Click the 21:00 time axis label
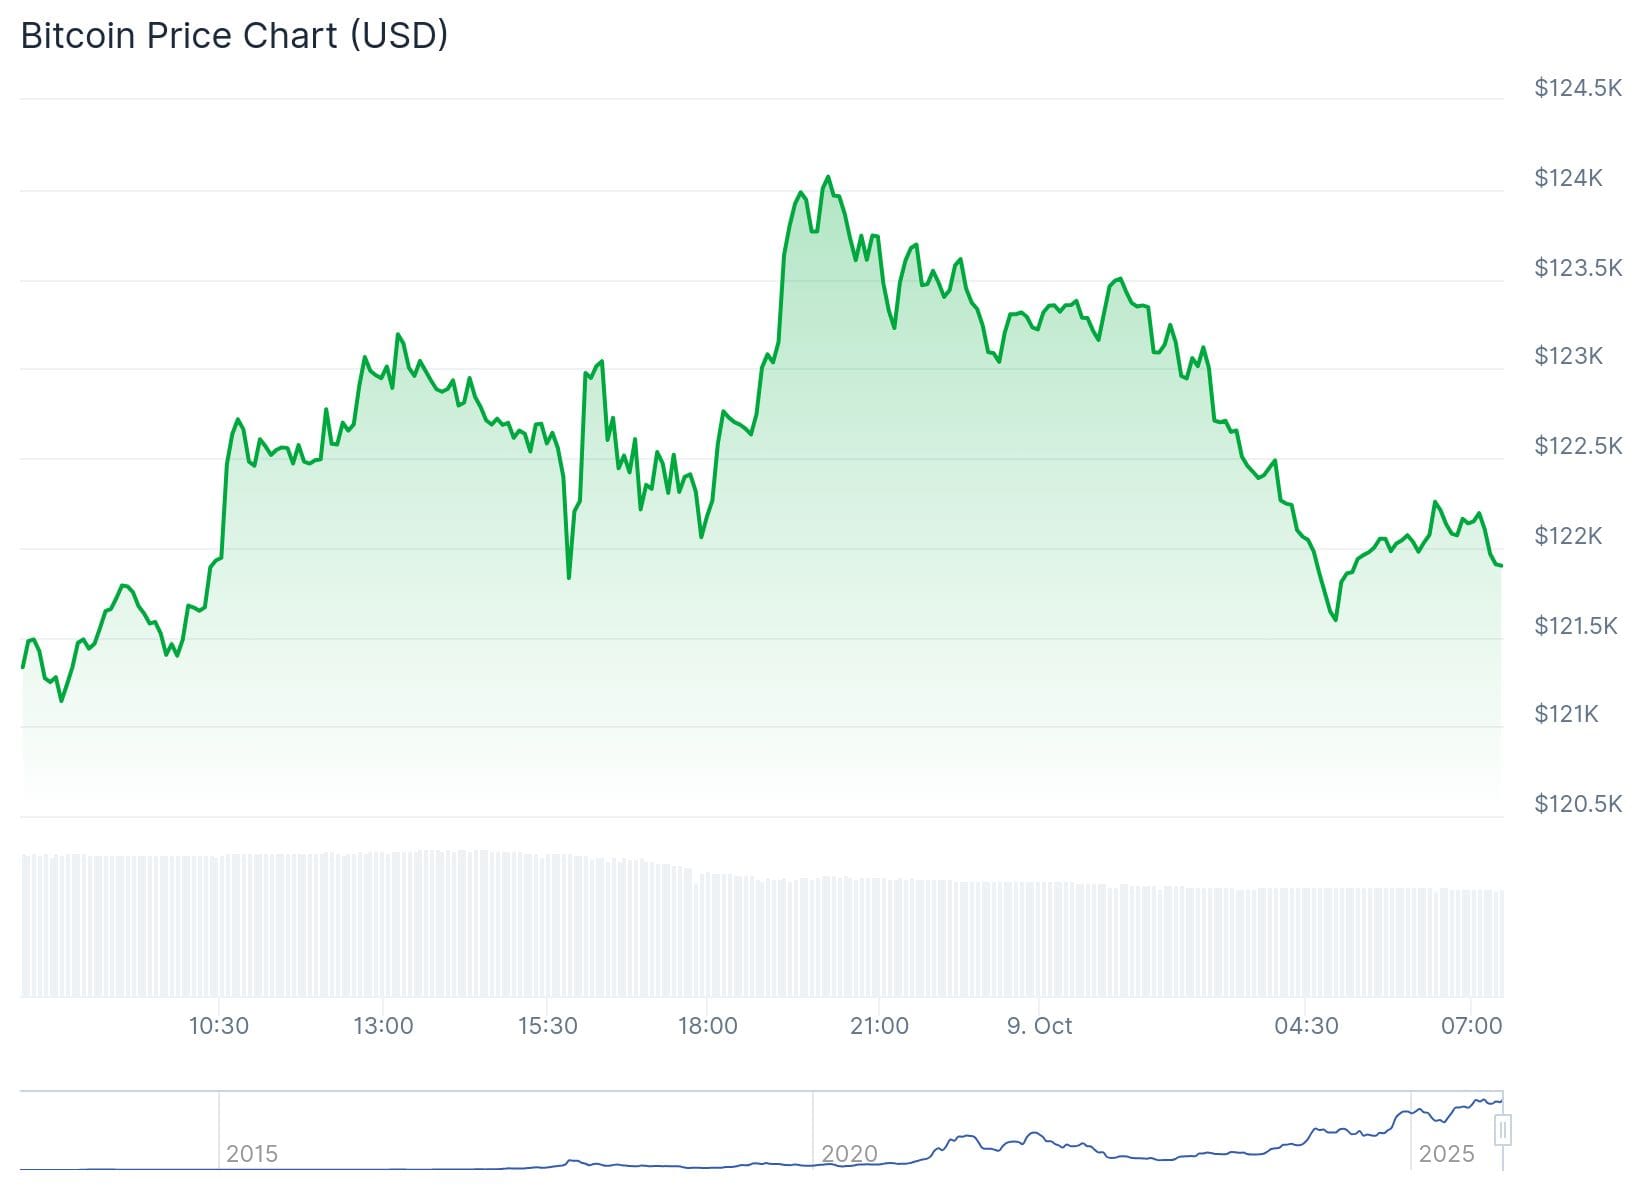The width and height of the screenshot is (1644, 1200). click(879, 1026)
